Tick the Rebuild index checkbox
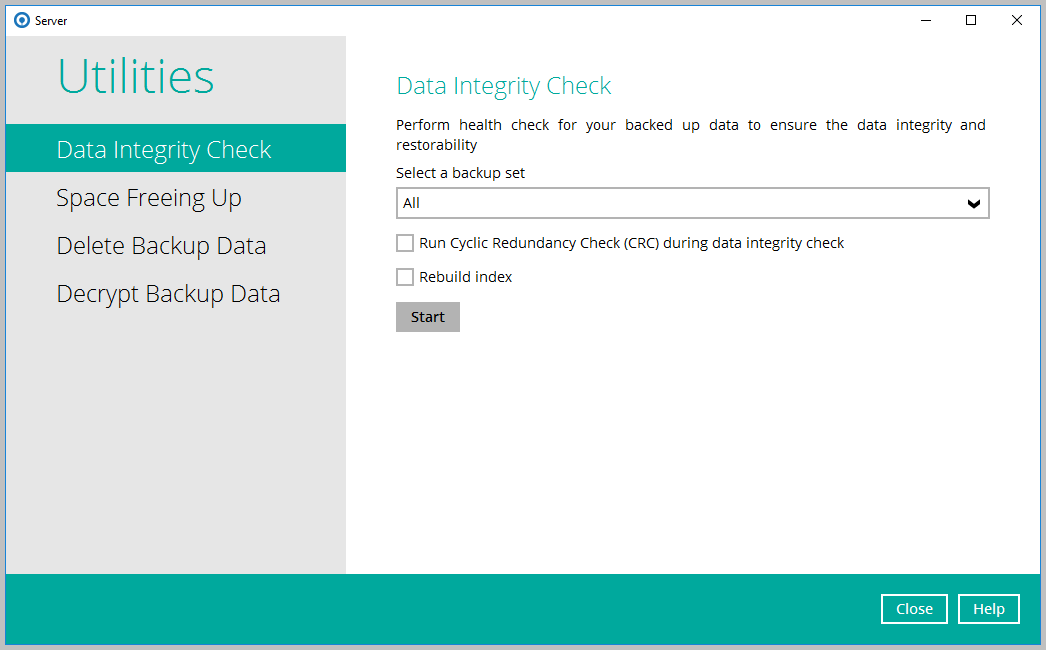Screen dimensions: 1046x650 point(405,277)
